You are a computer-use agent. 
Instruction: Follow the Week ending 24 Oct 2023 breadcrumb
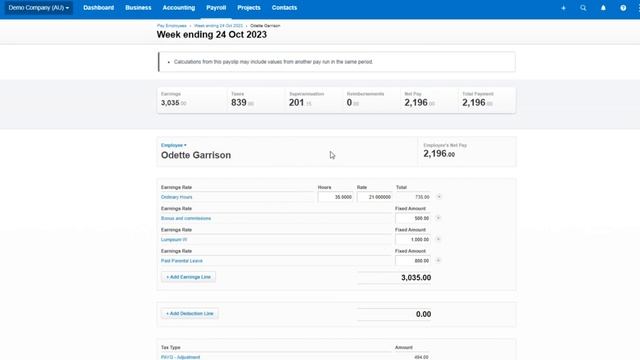(x=218, y=26)
